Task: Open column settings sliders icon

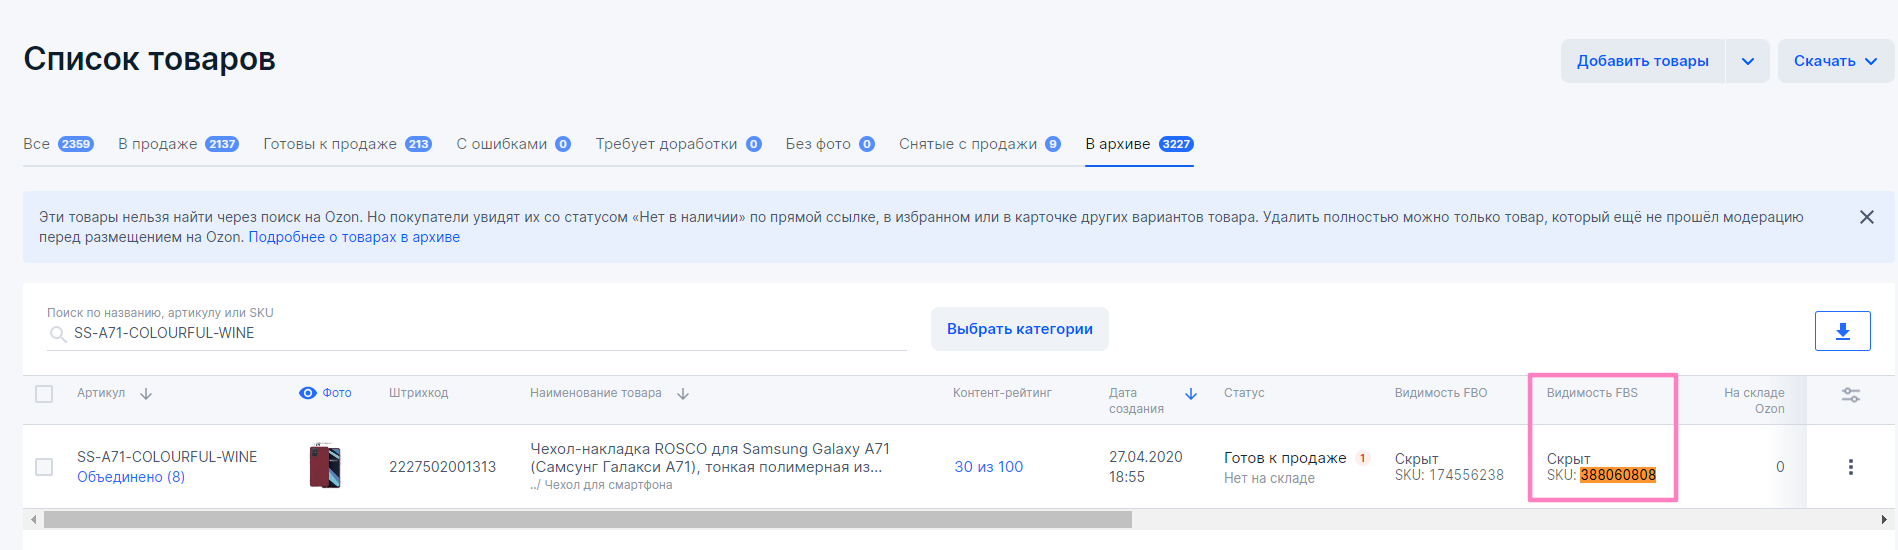Action: coord(1851,395)
